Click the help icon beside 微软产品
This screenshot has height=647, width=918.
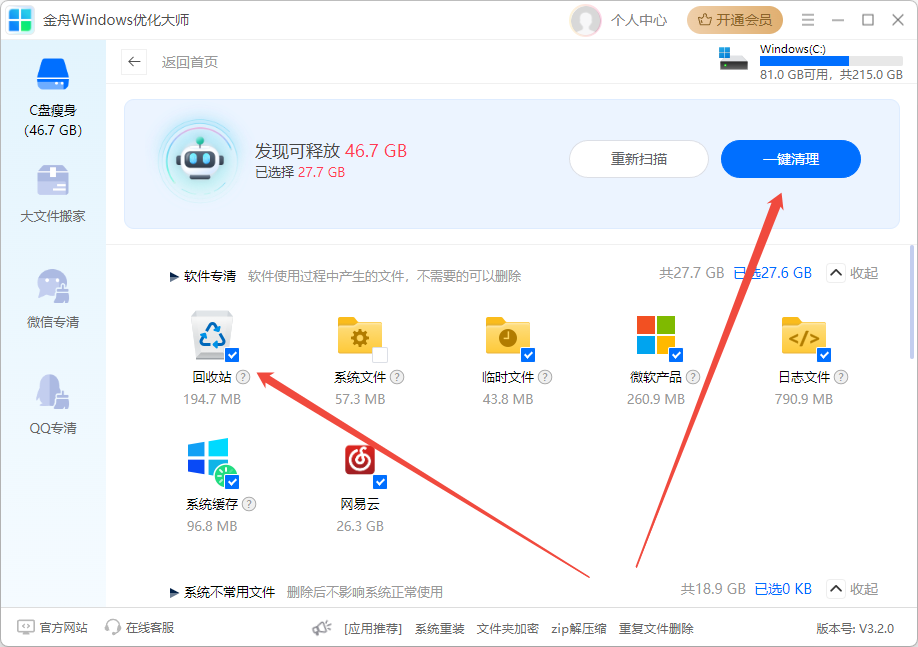(x=693, y=377)
